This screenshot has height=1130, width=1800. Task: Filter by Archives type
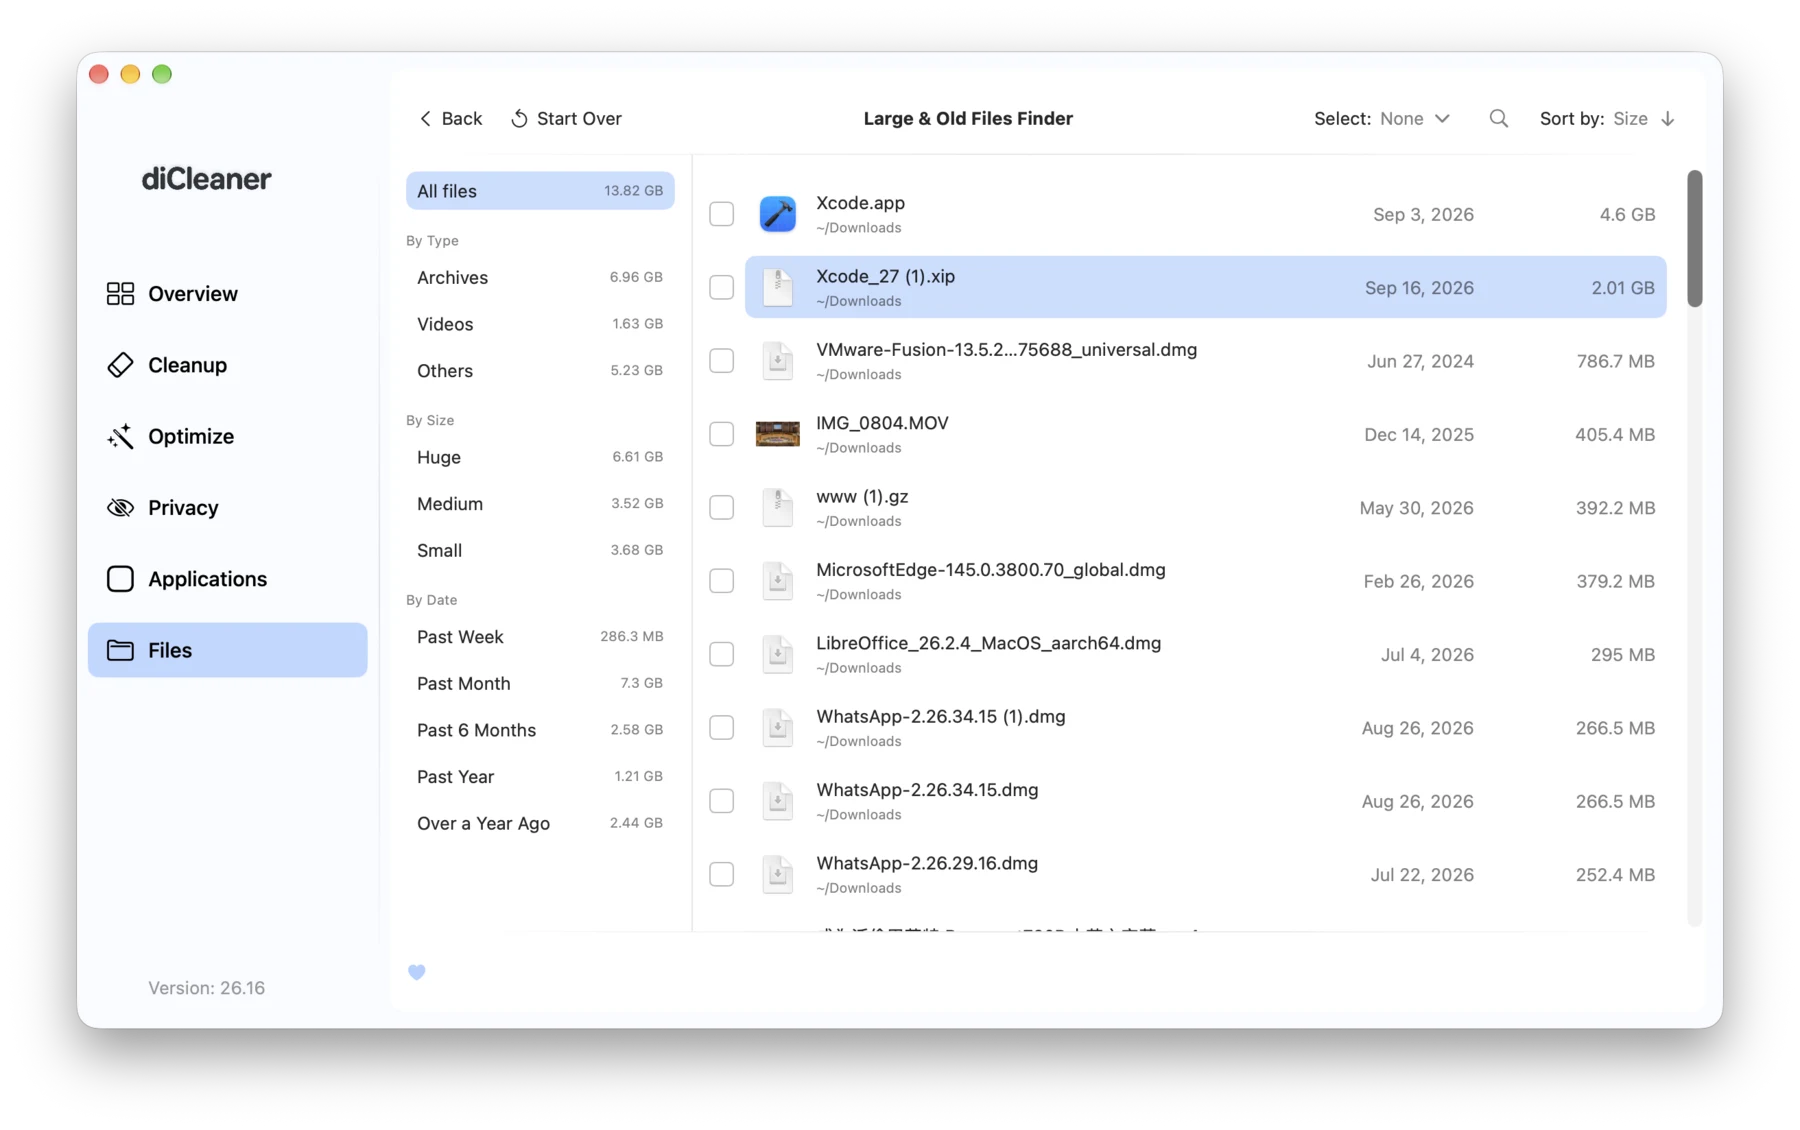click(540, 278)
